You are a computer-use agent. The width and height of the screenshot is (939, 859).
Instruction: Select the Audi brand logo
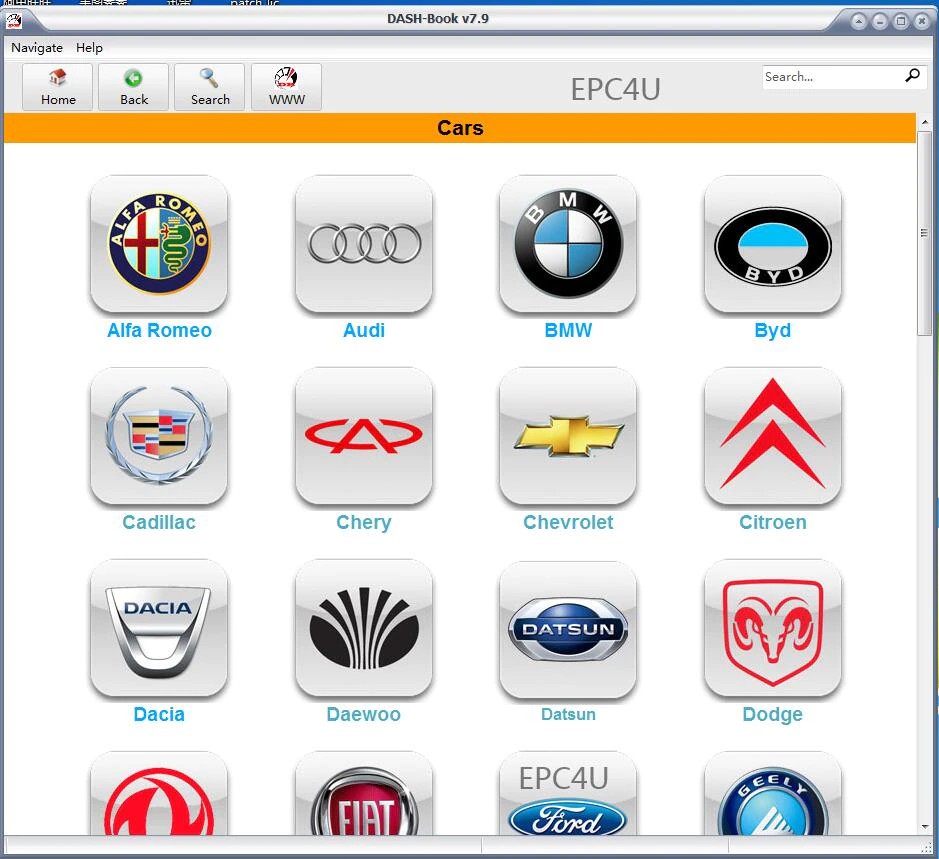point(364,245)
